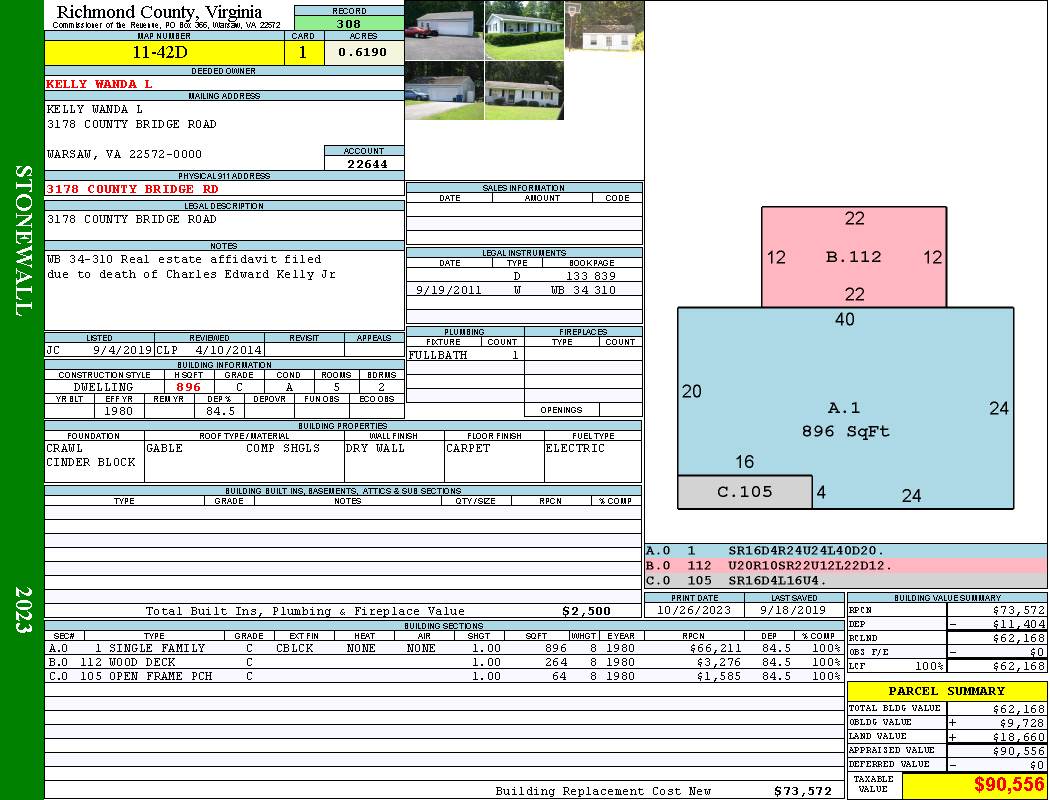This screenshot has width=1050, height=800.
Task: Click listed date 9/4/2019
Action: pyautogui.click(x=123, y=349)
